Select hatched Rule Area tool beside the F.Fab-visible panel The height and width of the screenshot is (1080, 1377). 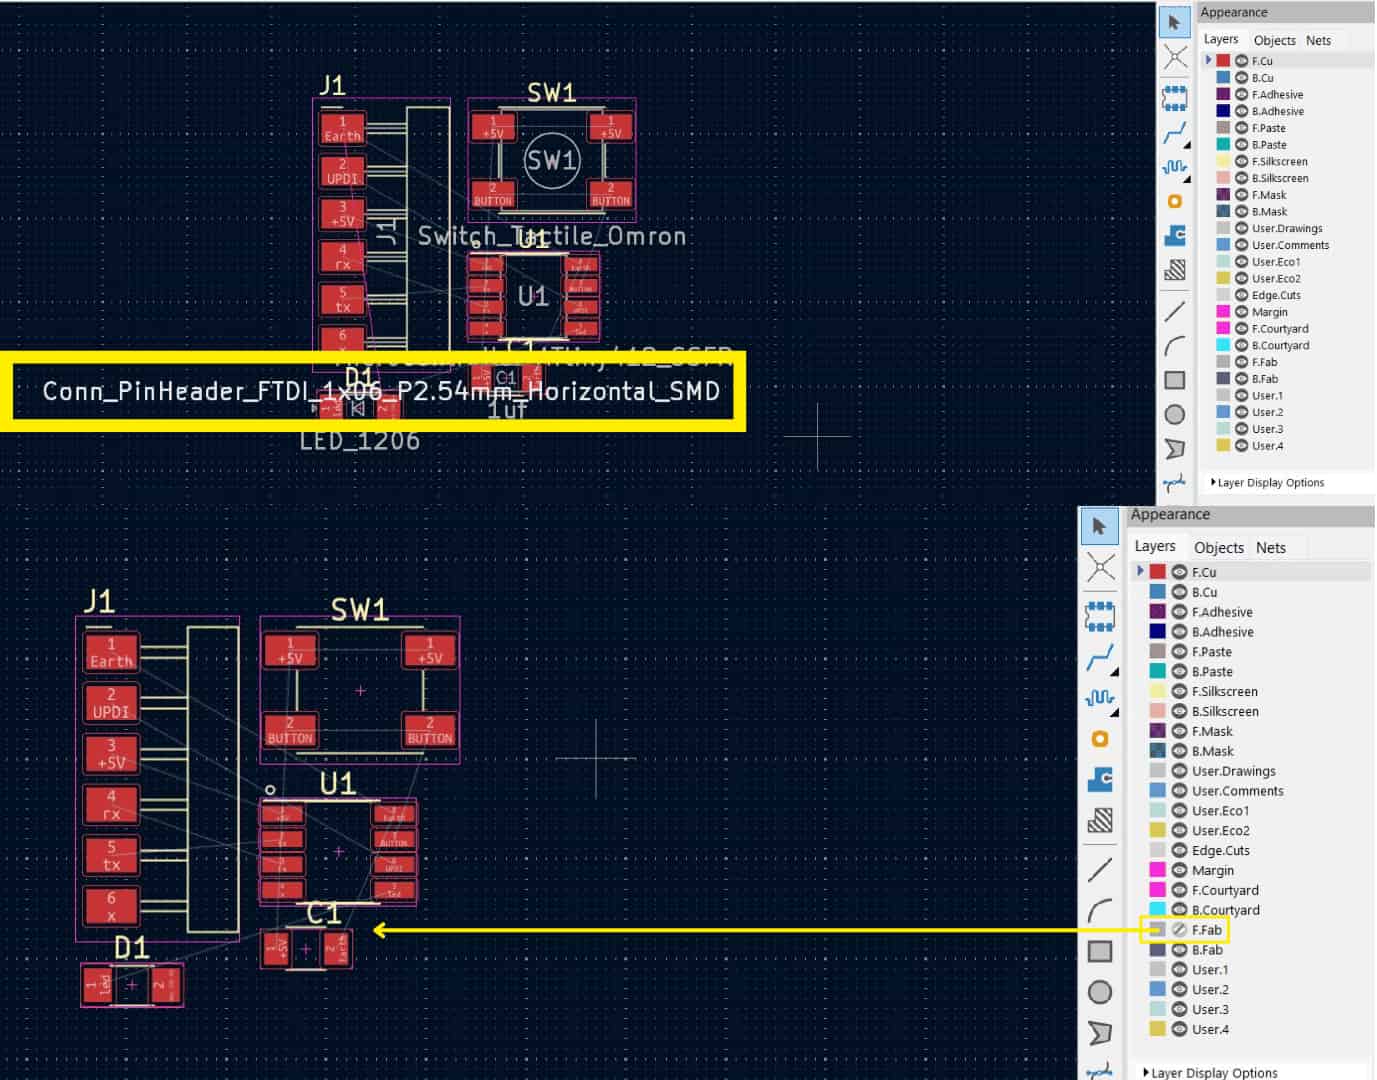click(1175, 270)
